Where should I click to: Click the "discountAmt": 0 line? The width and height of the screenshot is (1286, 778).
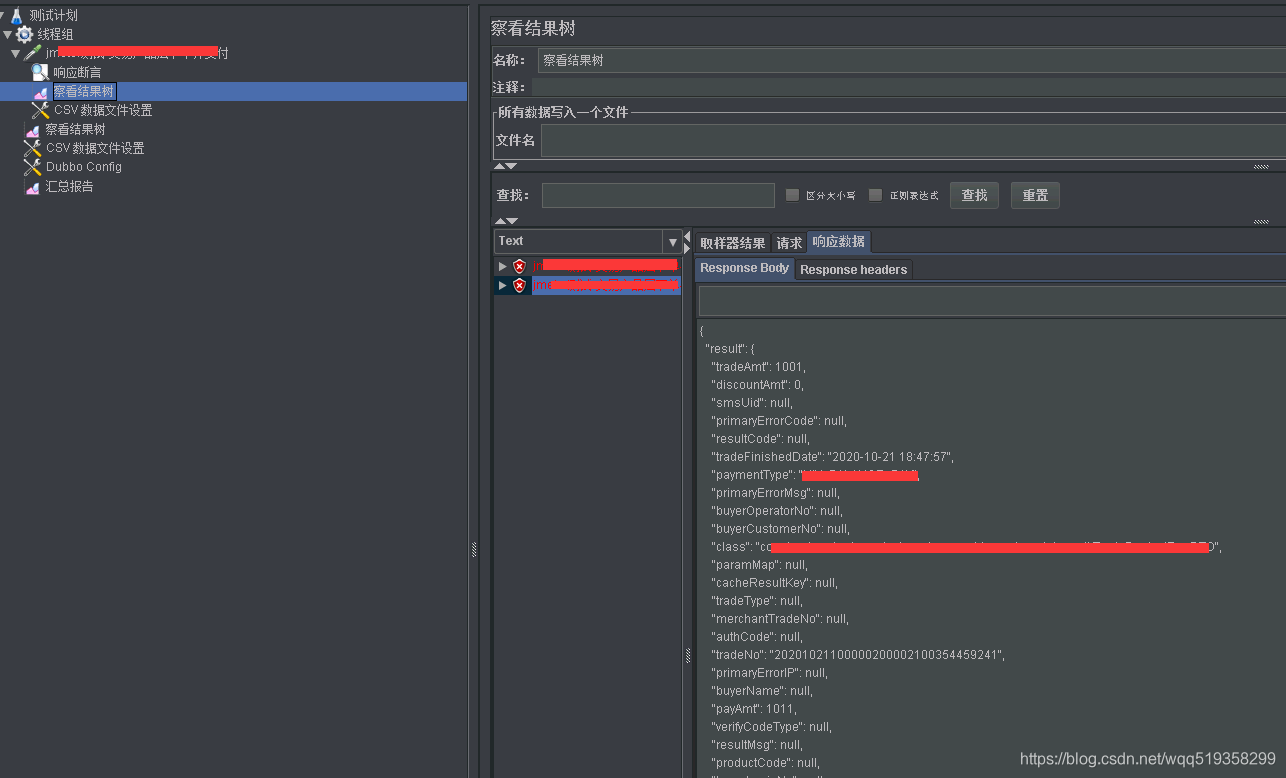[x=757, y=385]
